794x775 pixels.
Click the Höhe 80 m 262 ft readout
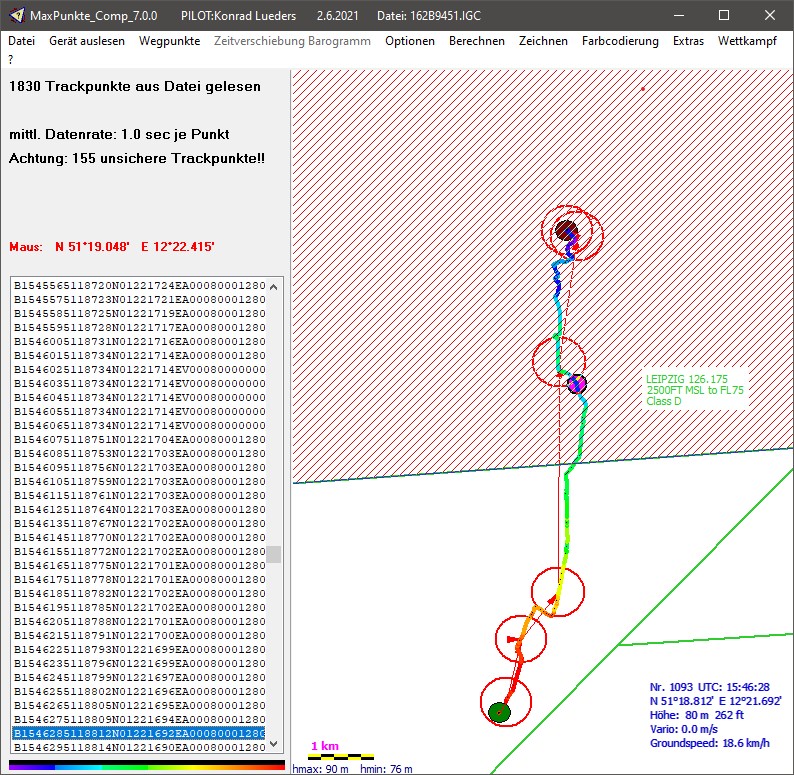pos(696,715)
